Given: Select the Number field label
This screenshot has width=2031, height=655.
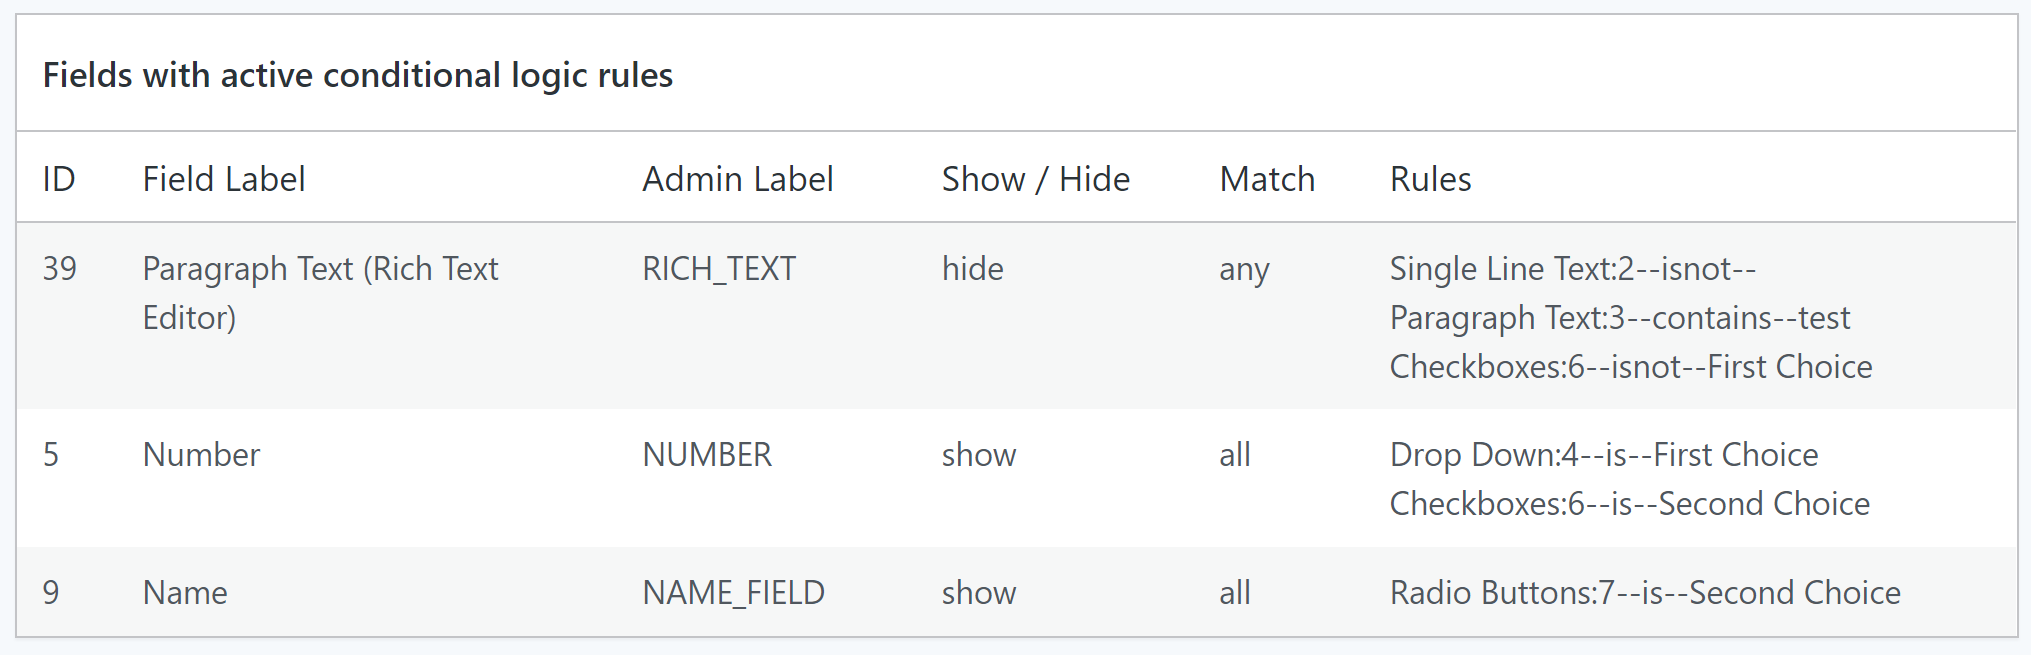Looking at the screenshot, I should click(x=201, y=454).
